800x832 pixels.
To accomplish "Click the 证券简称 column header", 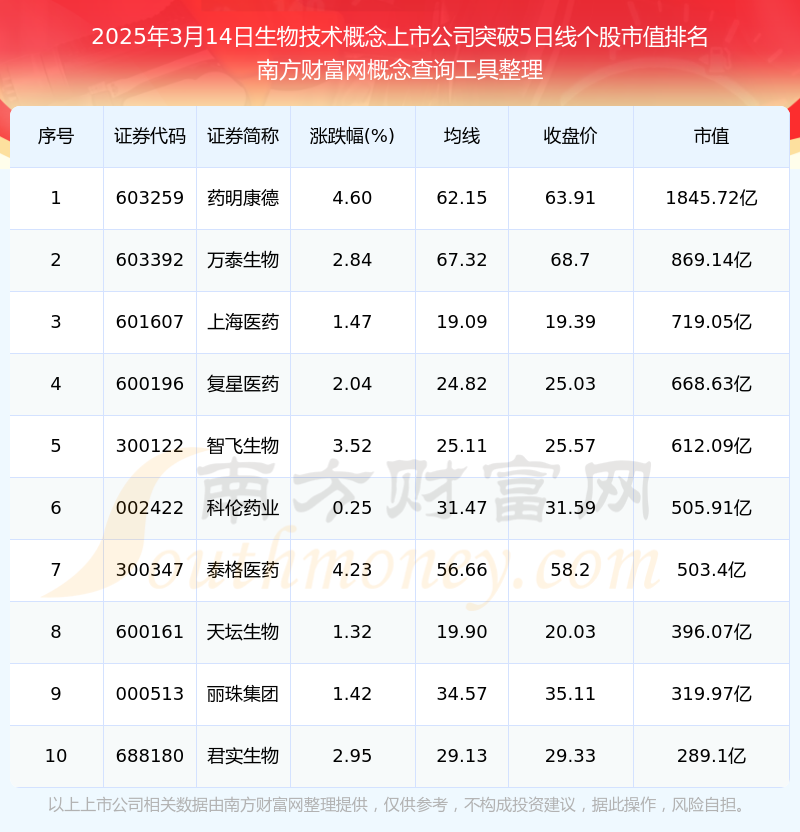I will tap(243, 136).
